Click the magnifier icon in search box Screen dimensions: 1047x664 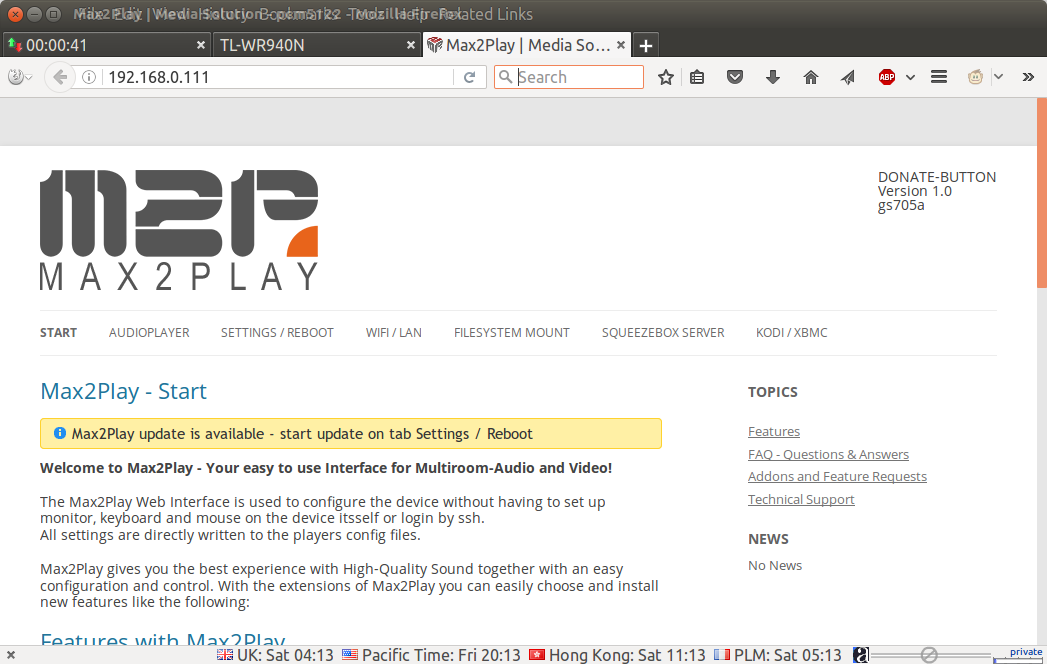point(506,77)
